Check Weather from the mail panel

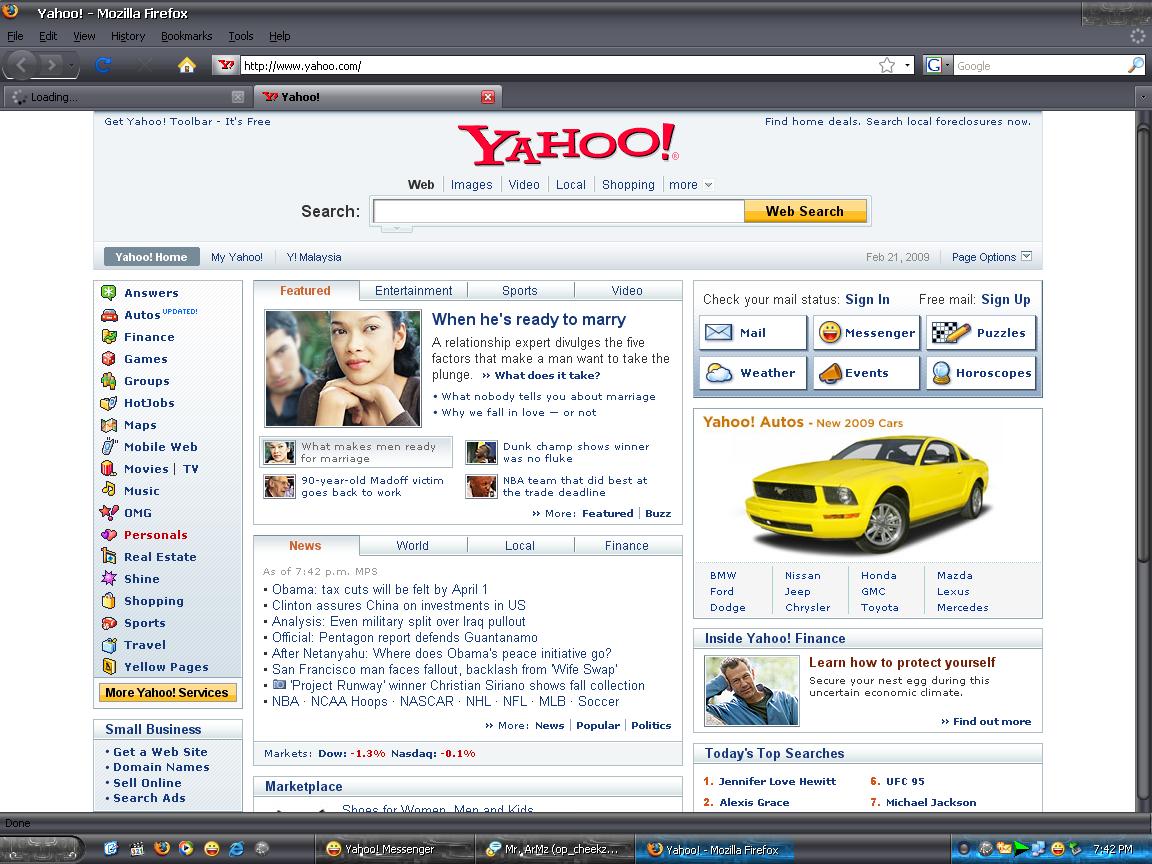(x=753, y=373)
